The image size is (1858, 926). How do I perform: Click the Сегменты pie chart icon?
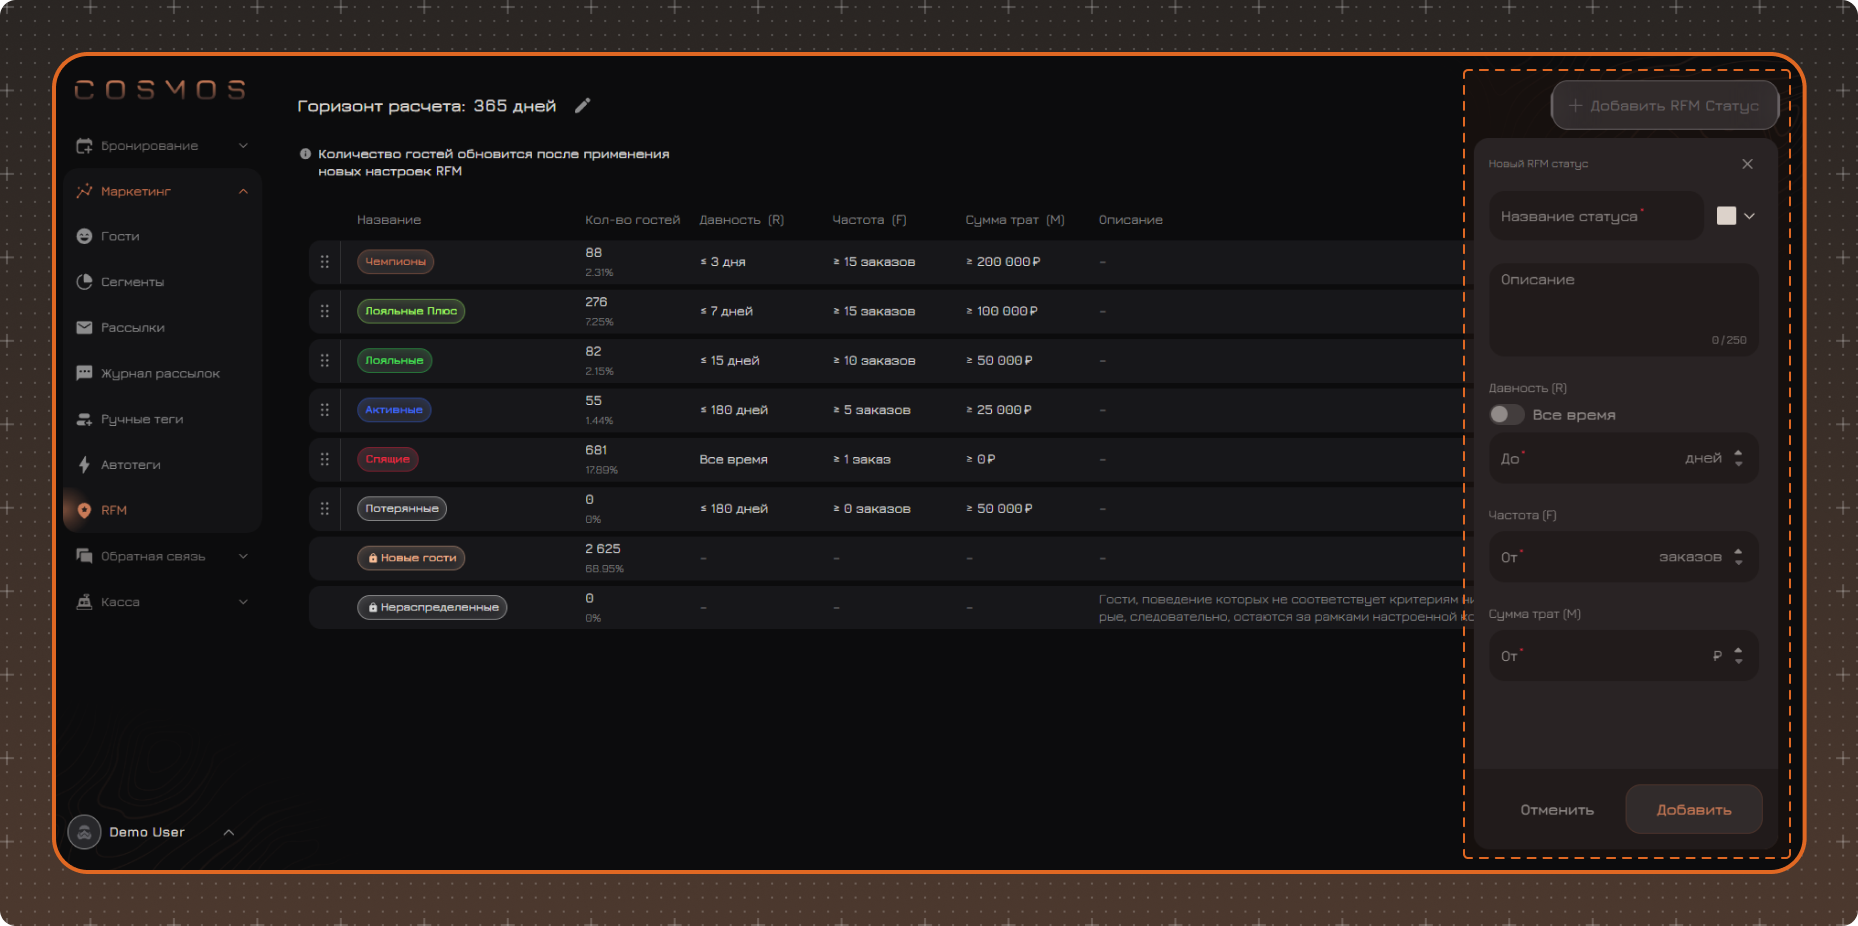84,282
